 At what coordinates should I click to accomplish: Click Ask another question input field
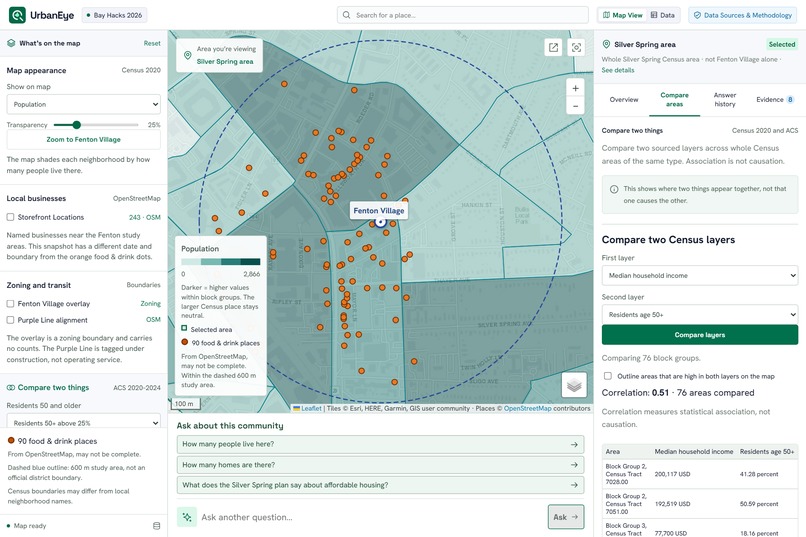[371, 517]
